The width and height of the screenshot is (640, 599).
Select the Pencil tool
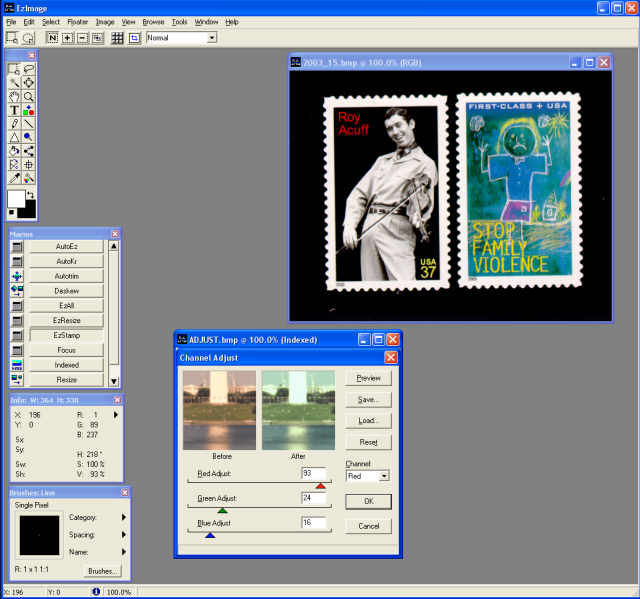[x=14, y=124]
